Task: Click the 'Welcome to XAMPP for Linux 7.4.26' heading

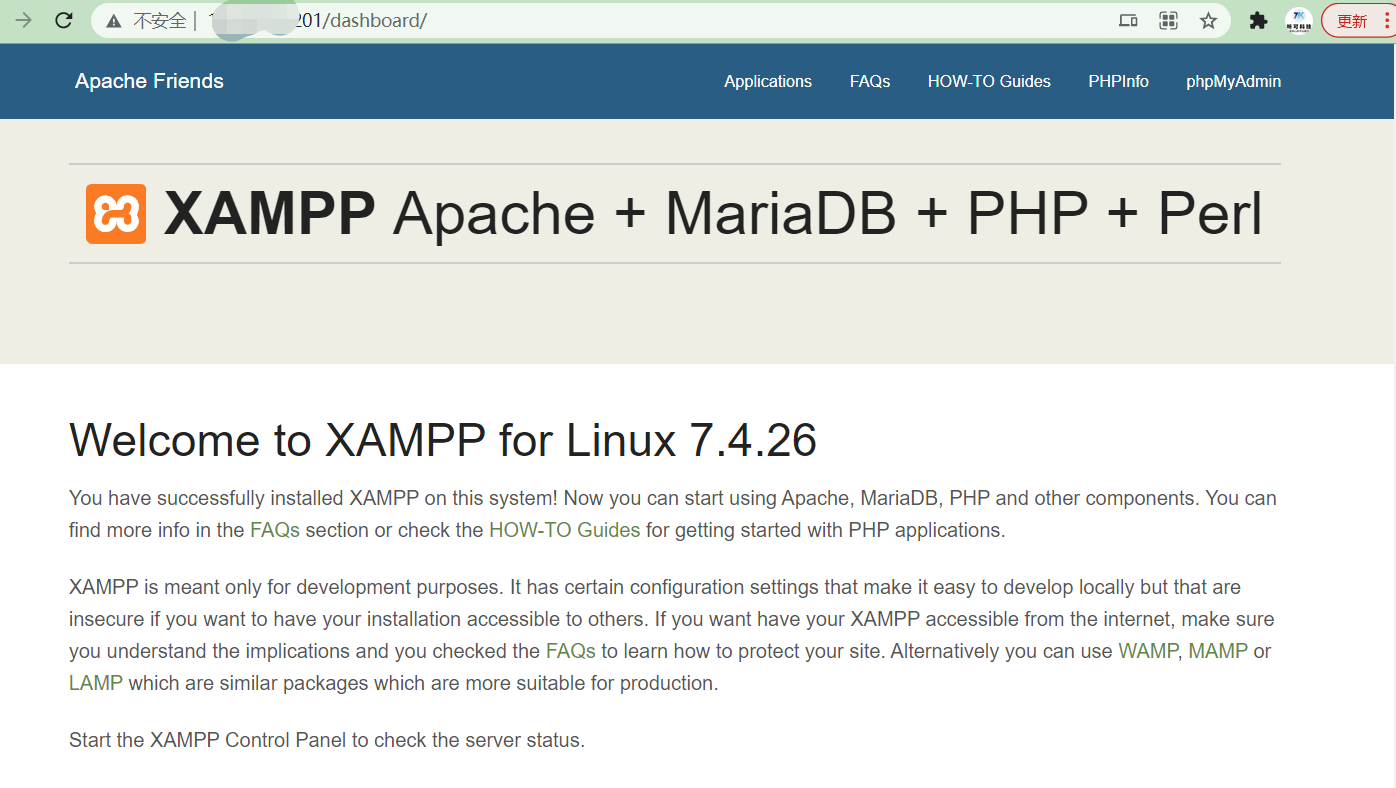Action: (x=443, y=440)
